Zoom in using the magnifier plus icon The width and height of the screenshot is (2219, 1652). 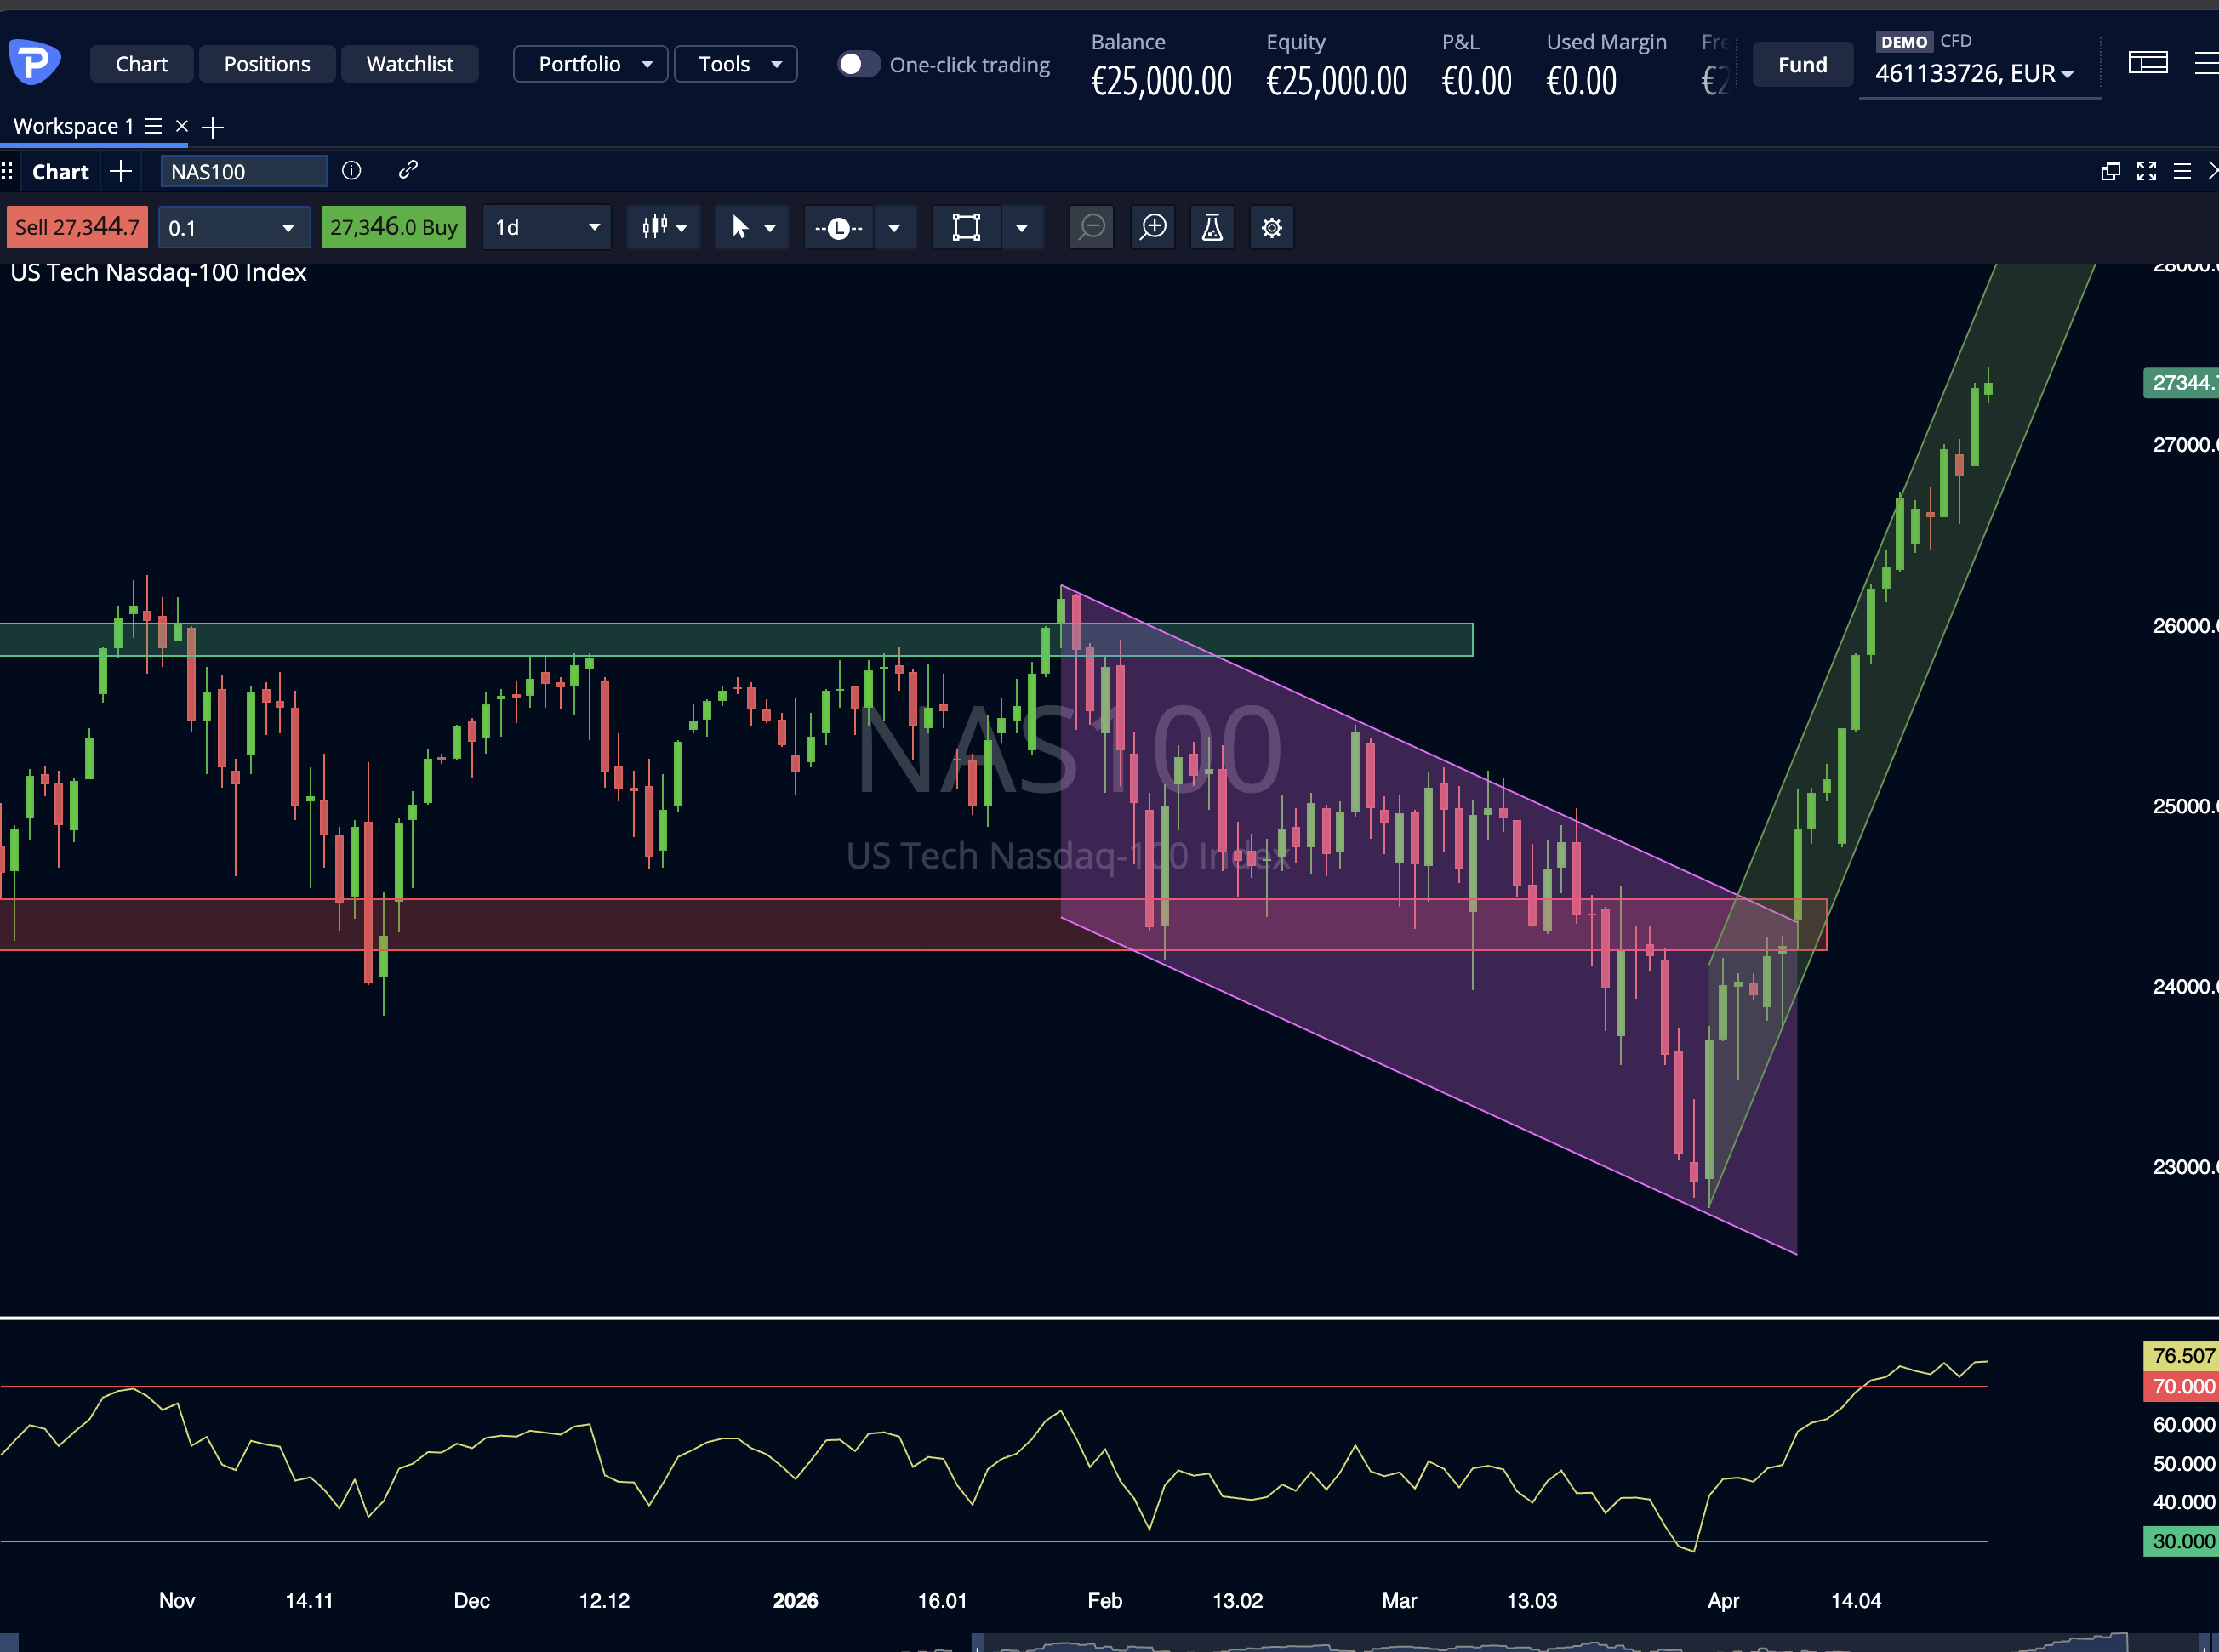[1153, 227]
